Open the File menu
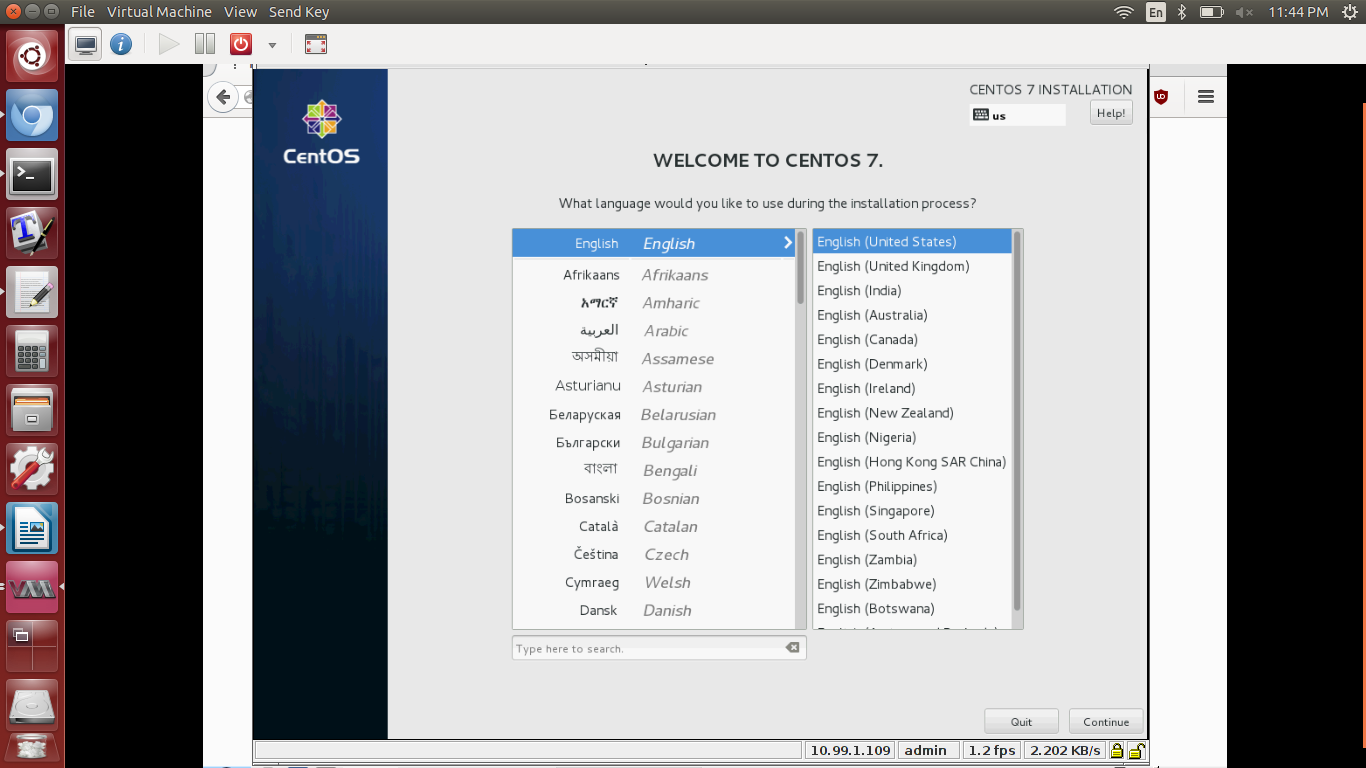The width and height of the screenshot is (1366, 768). [83, 12]
